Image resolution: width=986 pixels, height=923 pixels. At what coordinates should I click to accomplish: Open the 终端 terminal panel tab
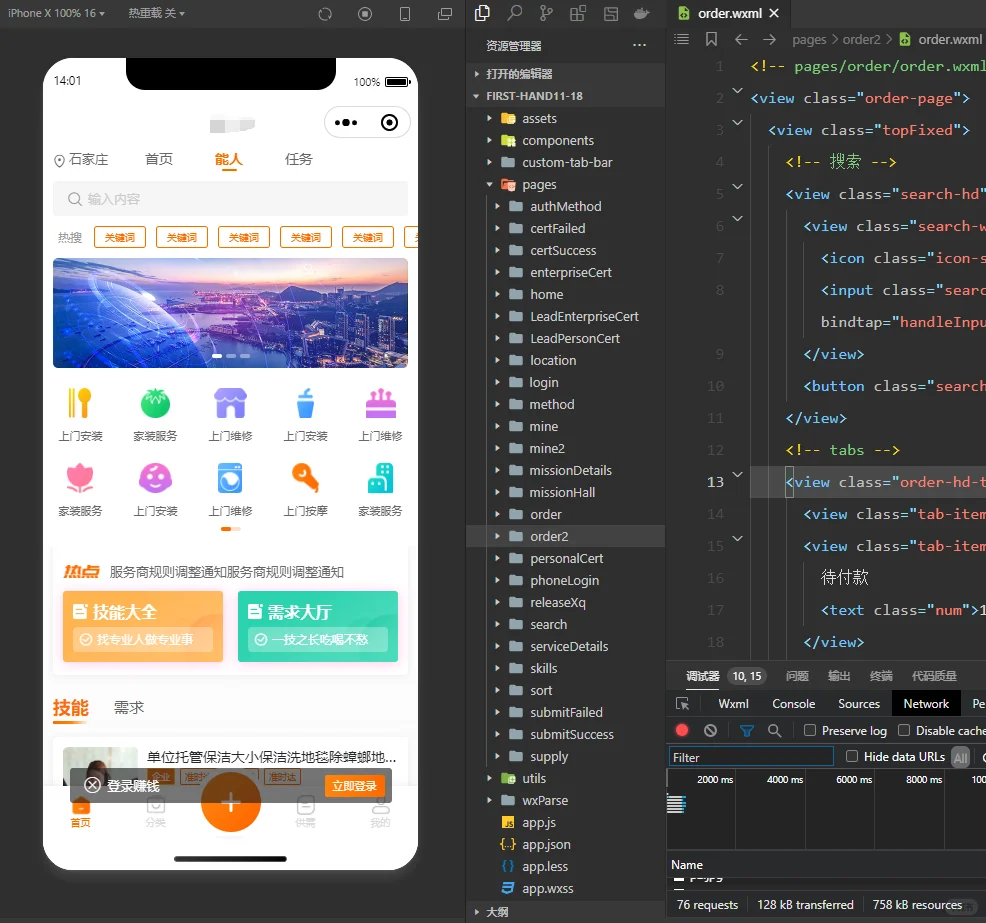[881, 676]
